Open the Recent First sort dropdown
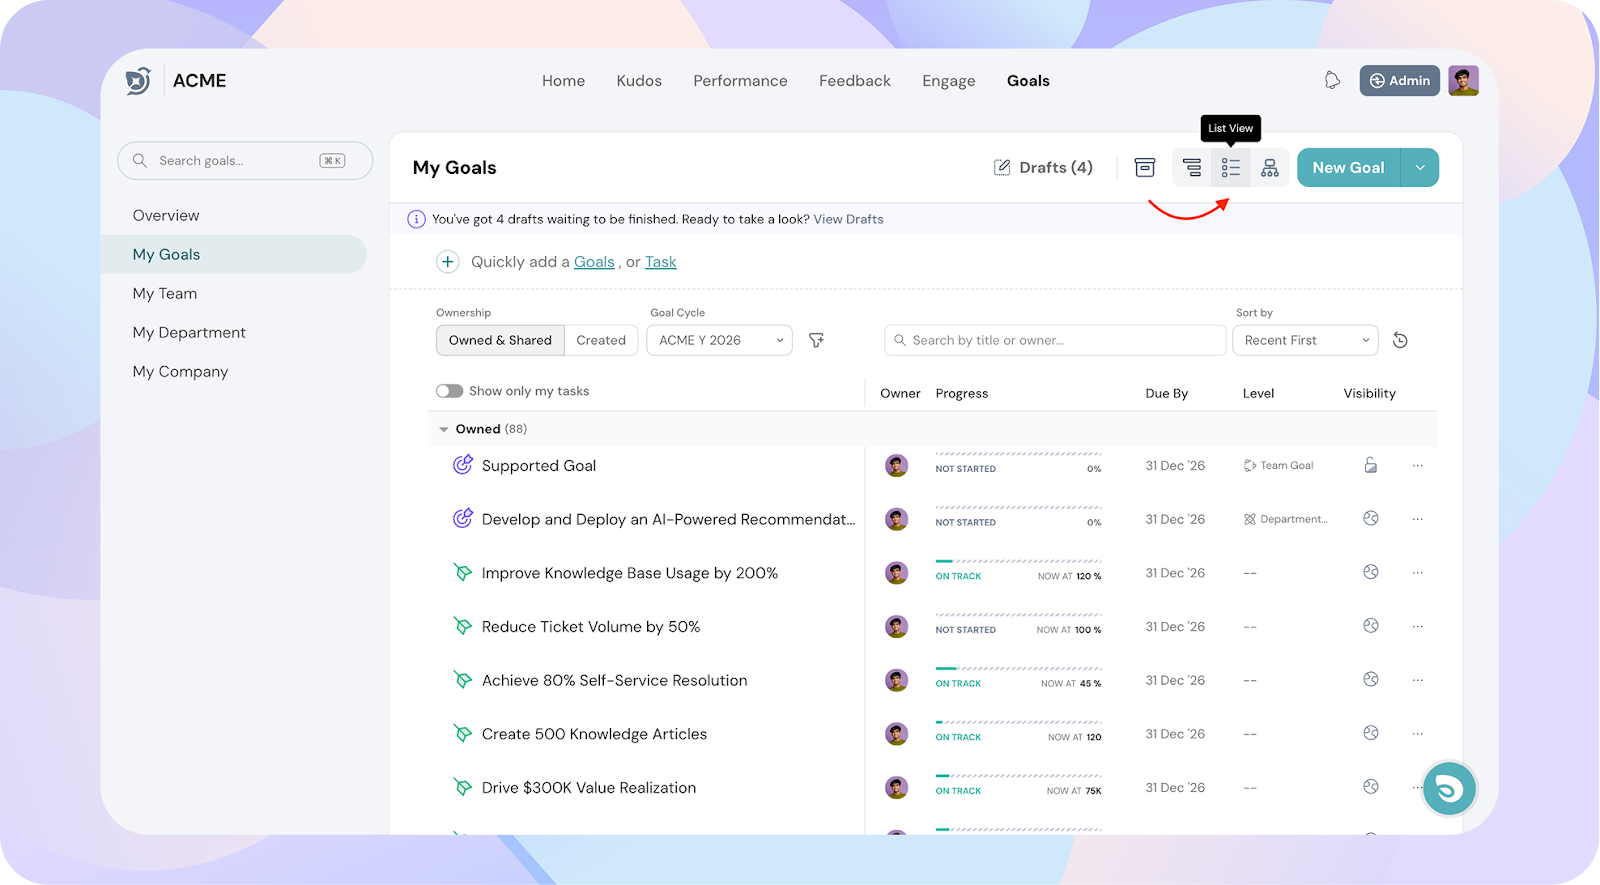This screenshot has width=1600, height=885. point(1305,340)
